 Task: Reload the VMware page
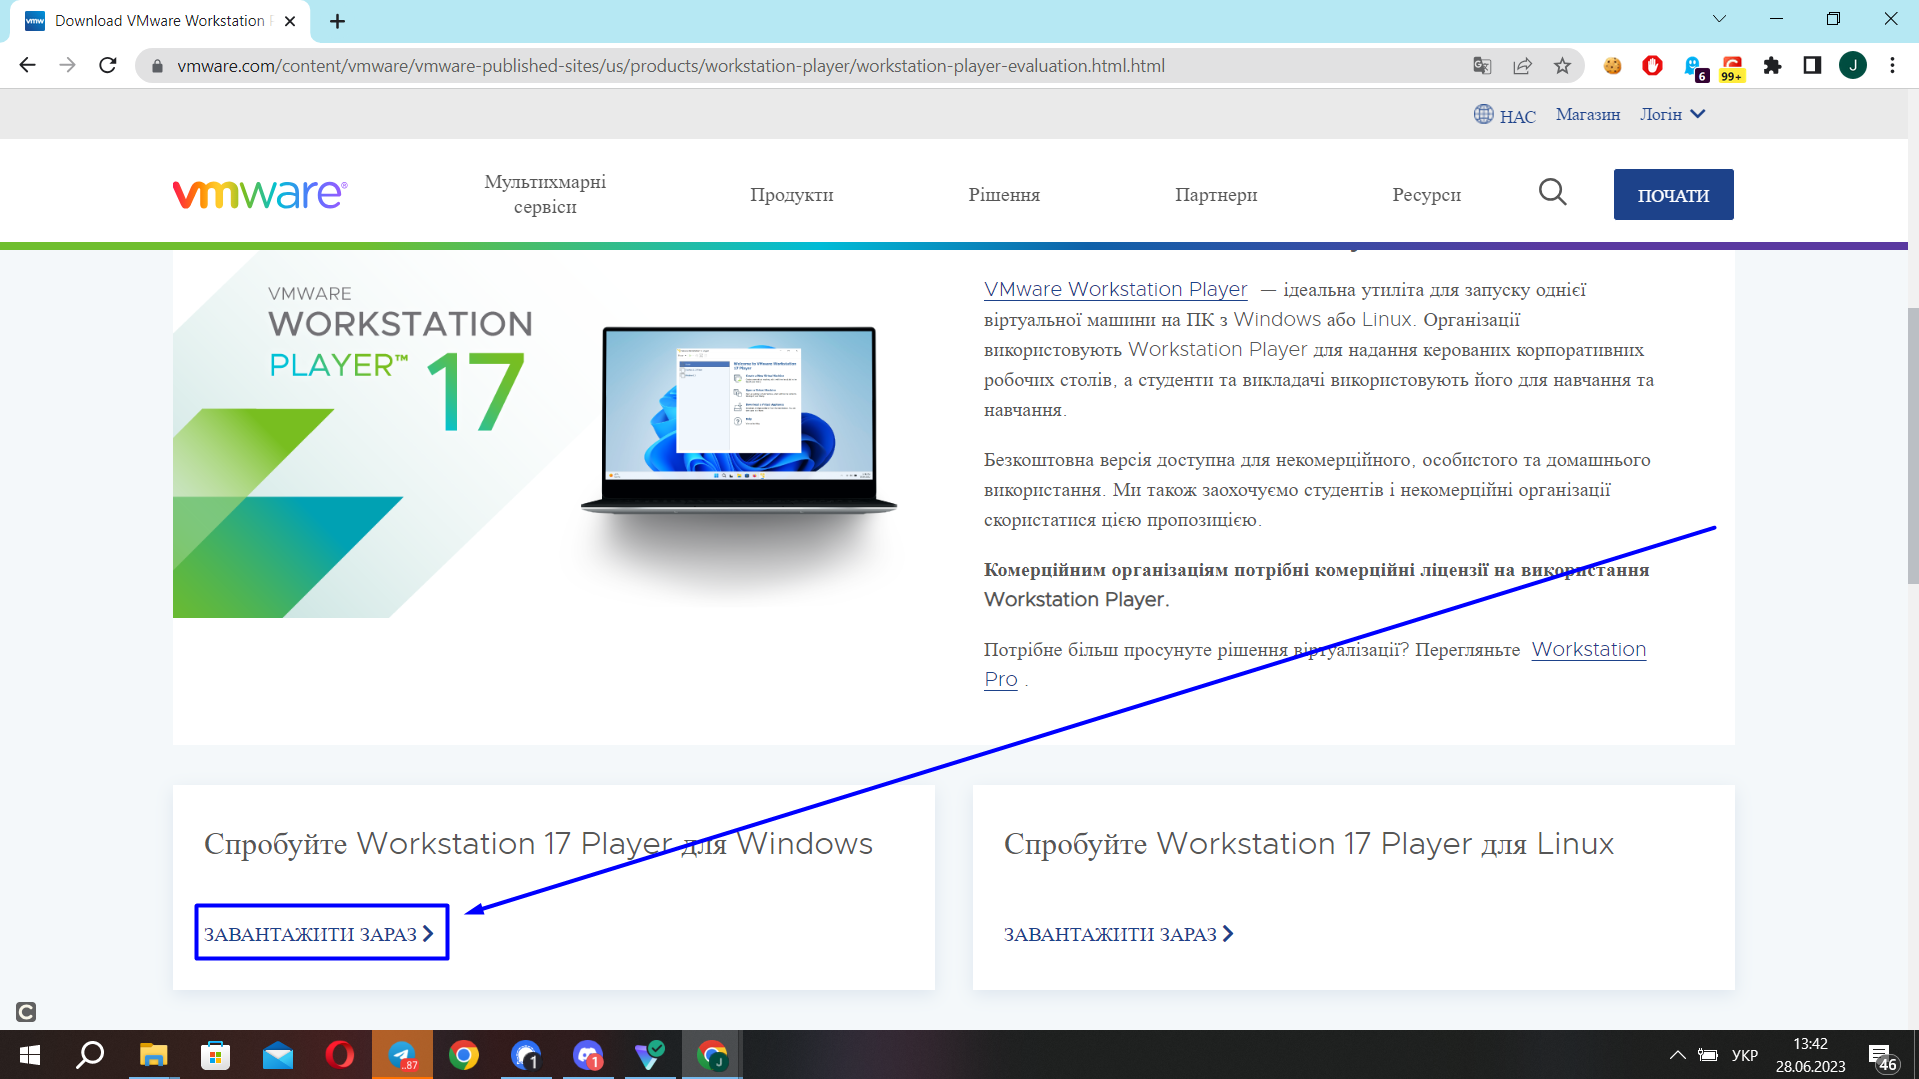(x=108, y=66)
